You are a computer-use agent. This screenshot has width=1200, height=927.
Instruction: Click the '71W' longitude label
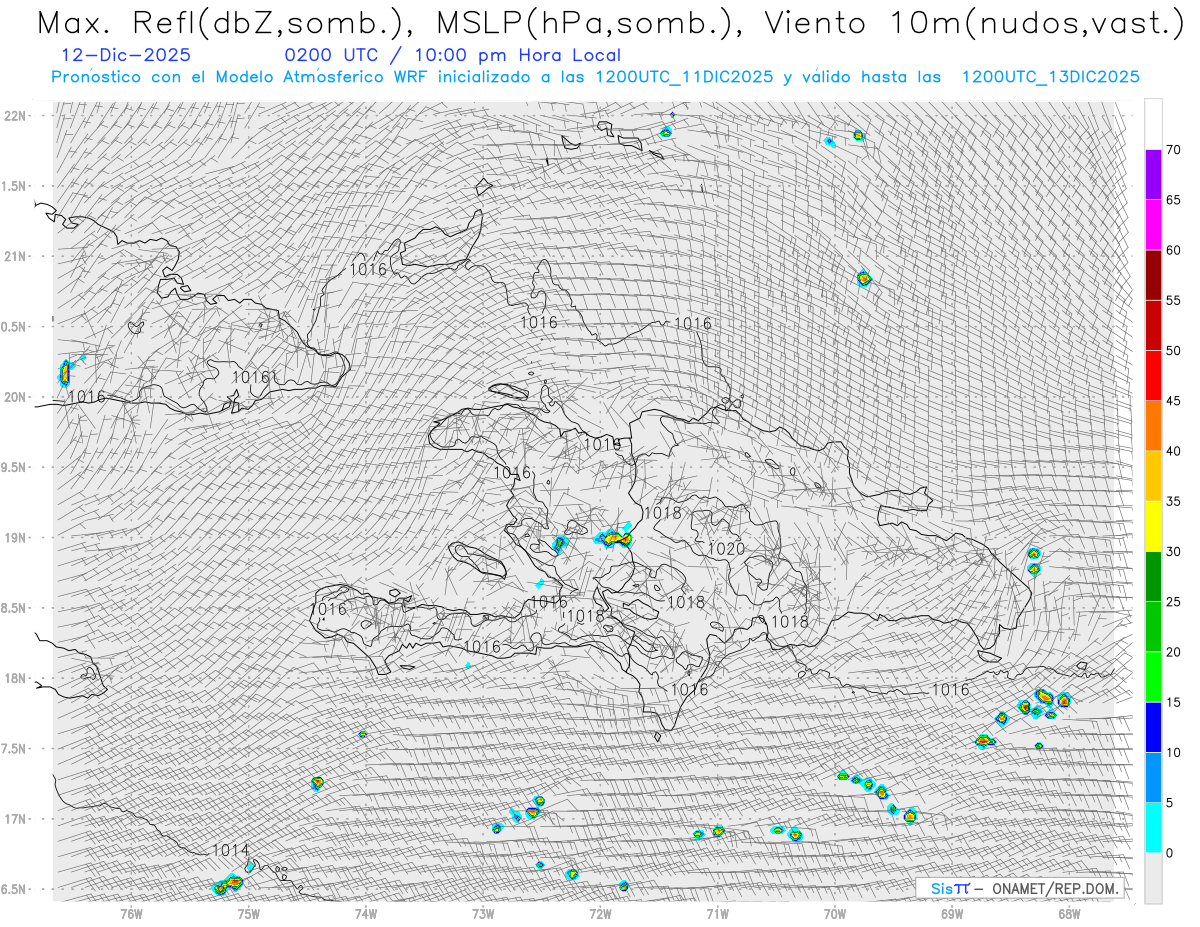pyautogui.click(x=717, y=913)
